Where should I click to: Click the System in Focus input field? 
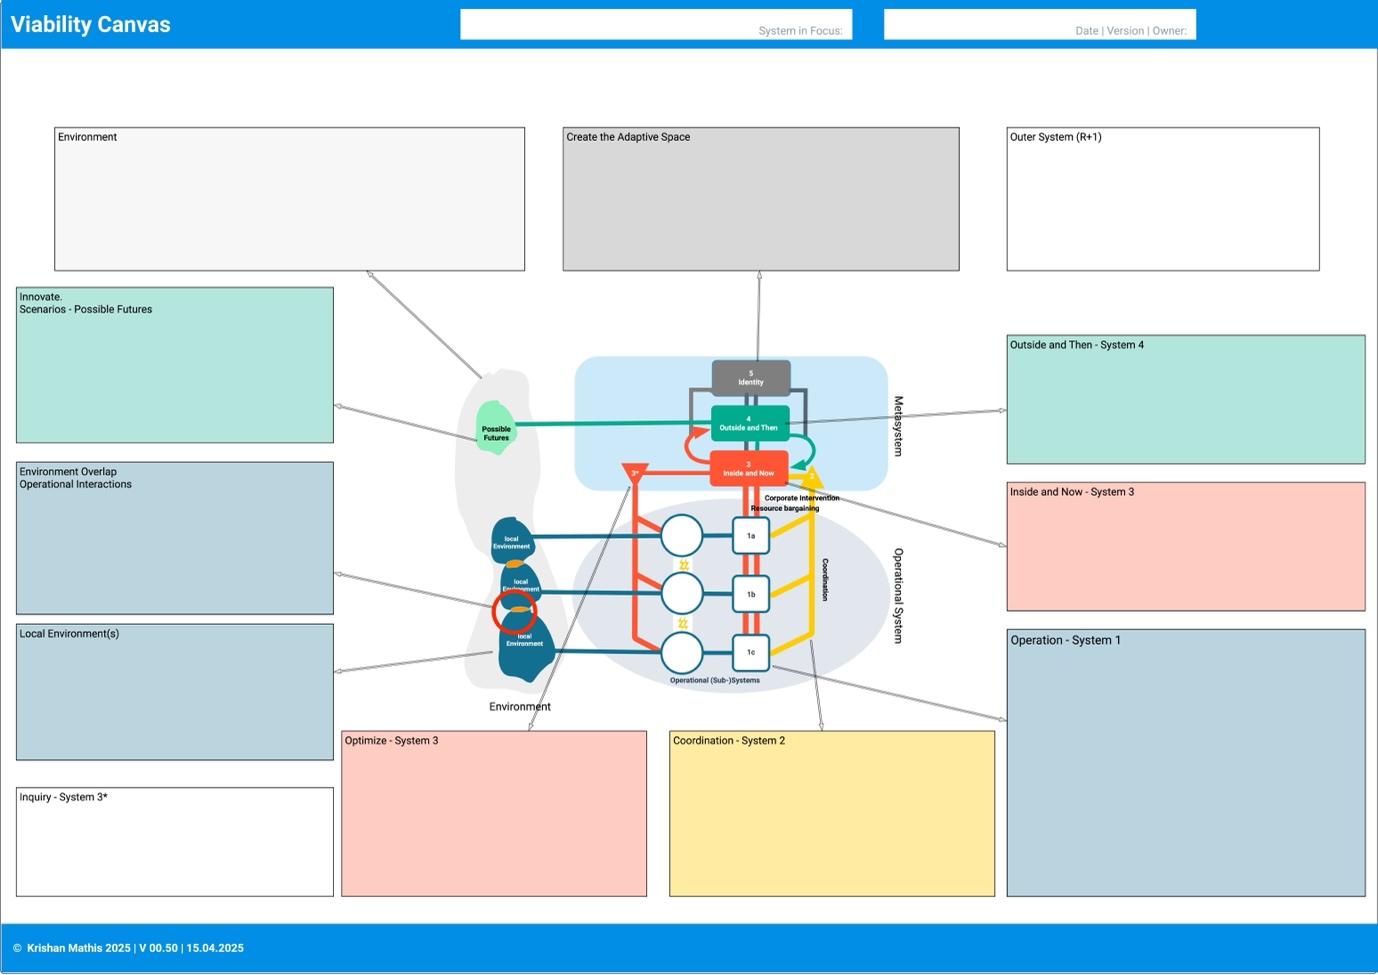pyautogui.click(x=655, y=25)
